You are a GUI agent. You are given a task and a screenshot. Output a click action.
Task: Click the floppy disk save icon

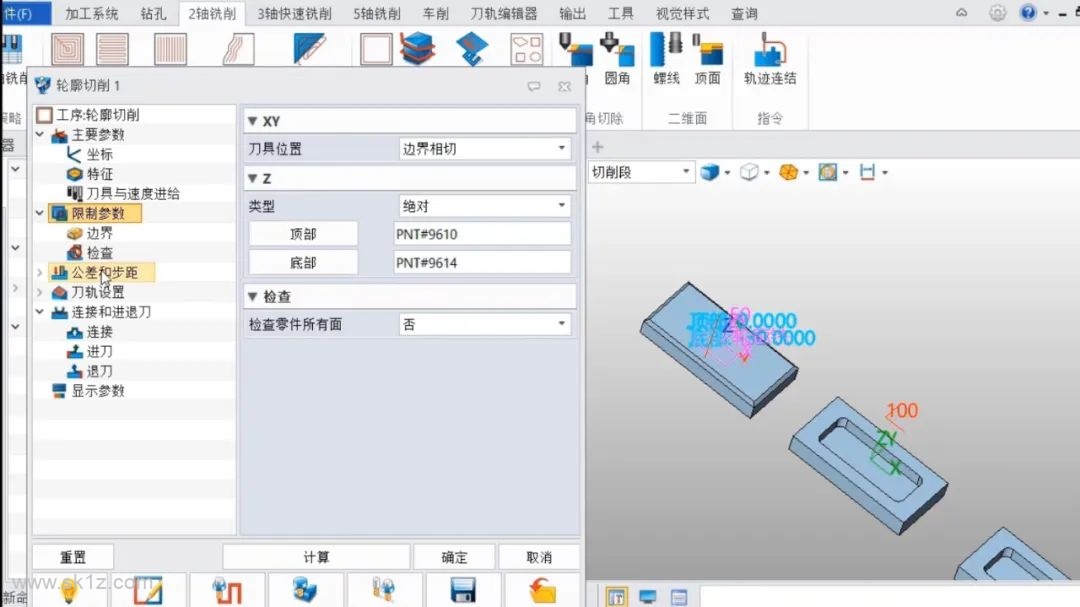pos(463,591)
